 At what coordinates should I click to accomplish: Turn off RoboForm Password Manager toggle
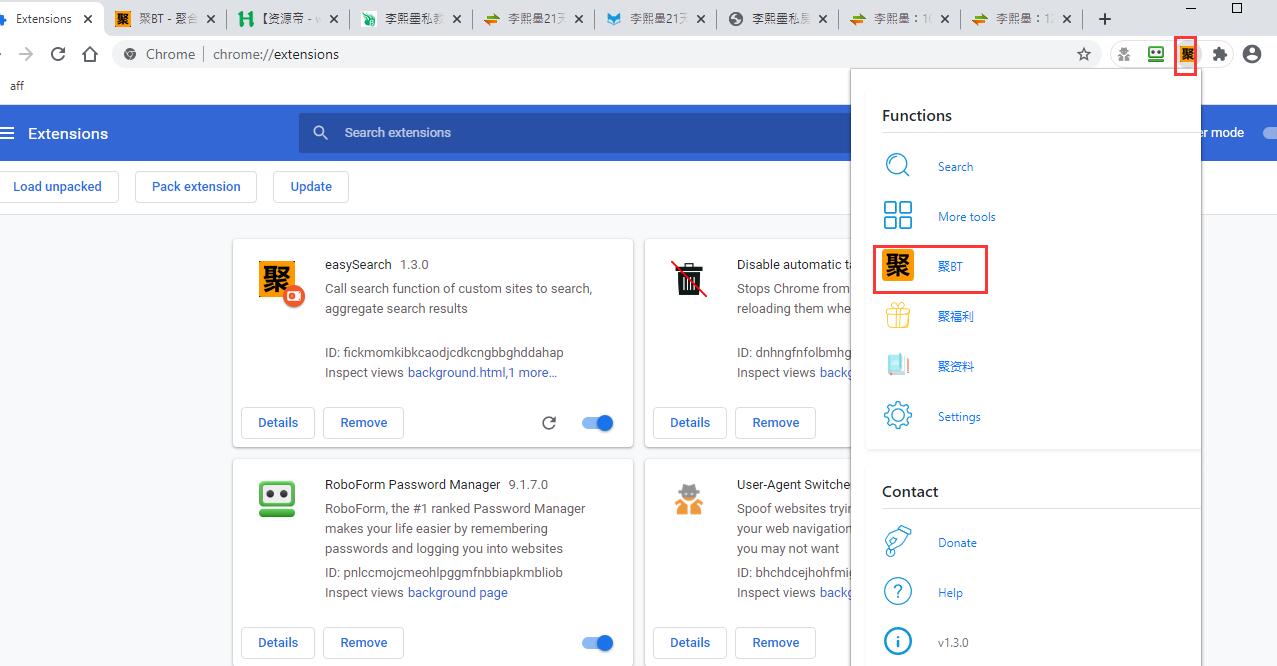point(598,643)
